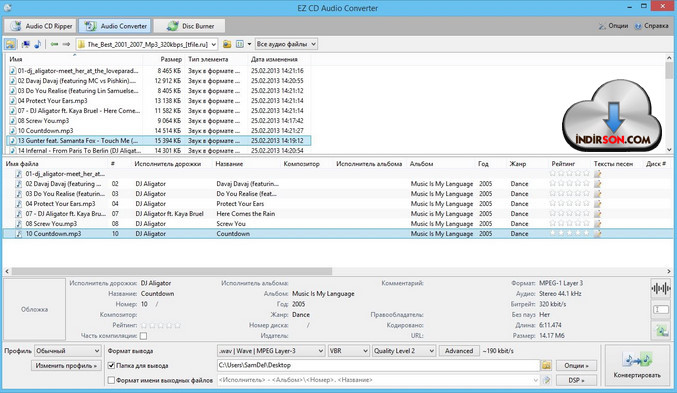Click the DSP » button
Image resolution: width=677 pixels, height=393 pixels.
point(576,380)
